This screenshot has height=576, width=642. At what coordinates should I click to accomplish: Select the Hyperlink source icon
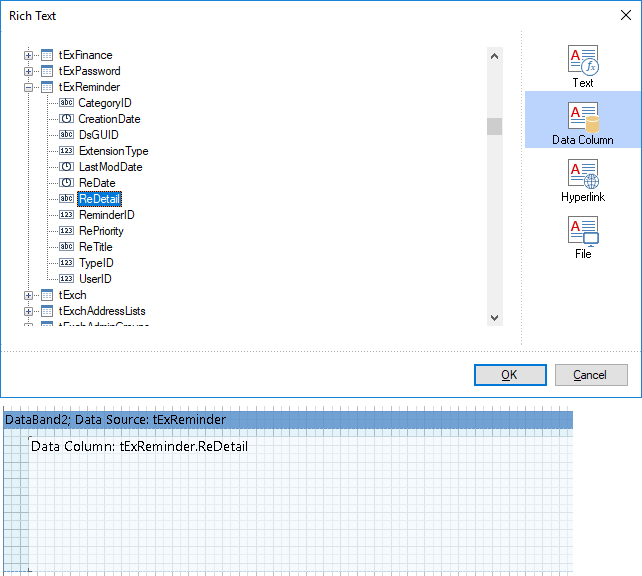pyautogui.click(x=583, y=176)
